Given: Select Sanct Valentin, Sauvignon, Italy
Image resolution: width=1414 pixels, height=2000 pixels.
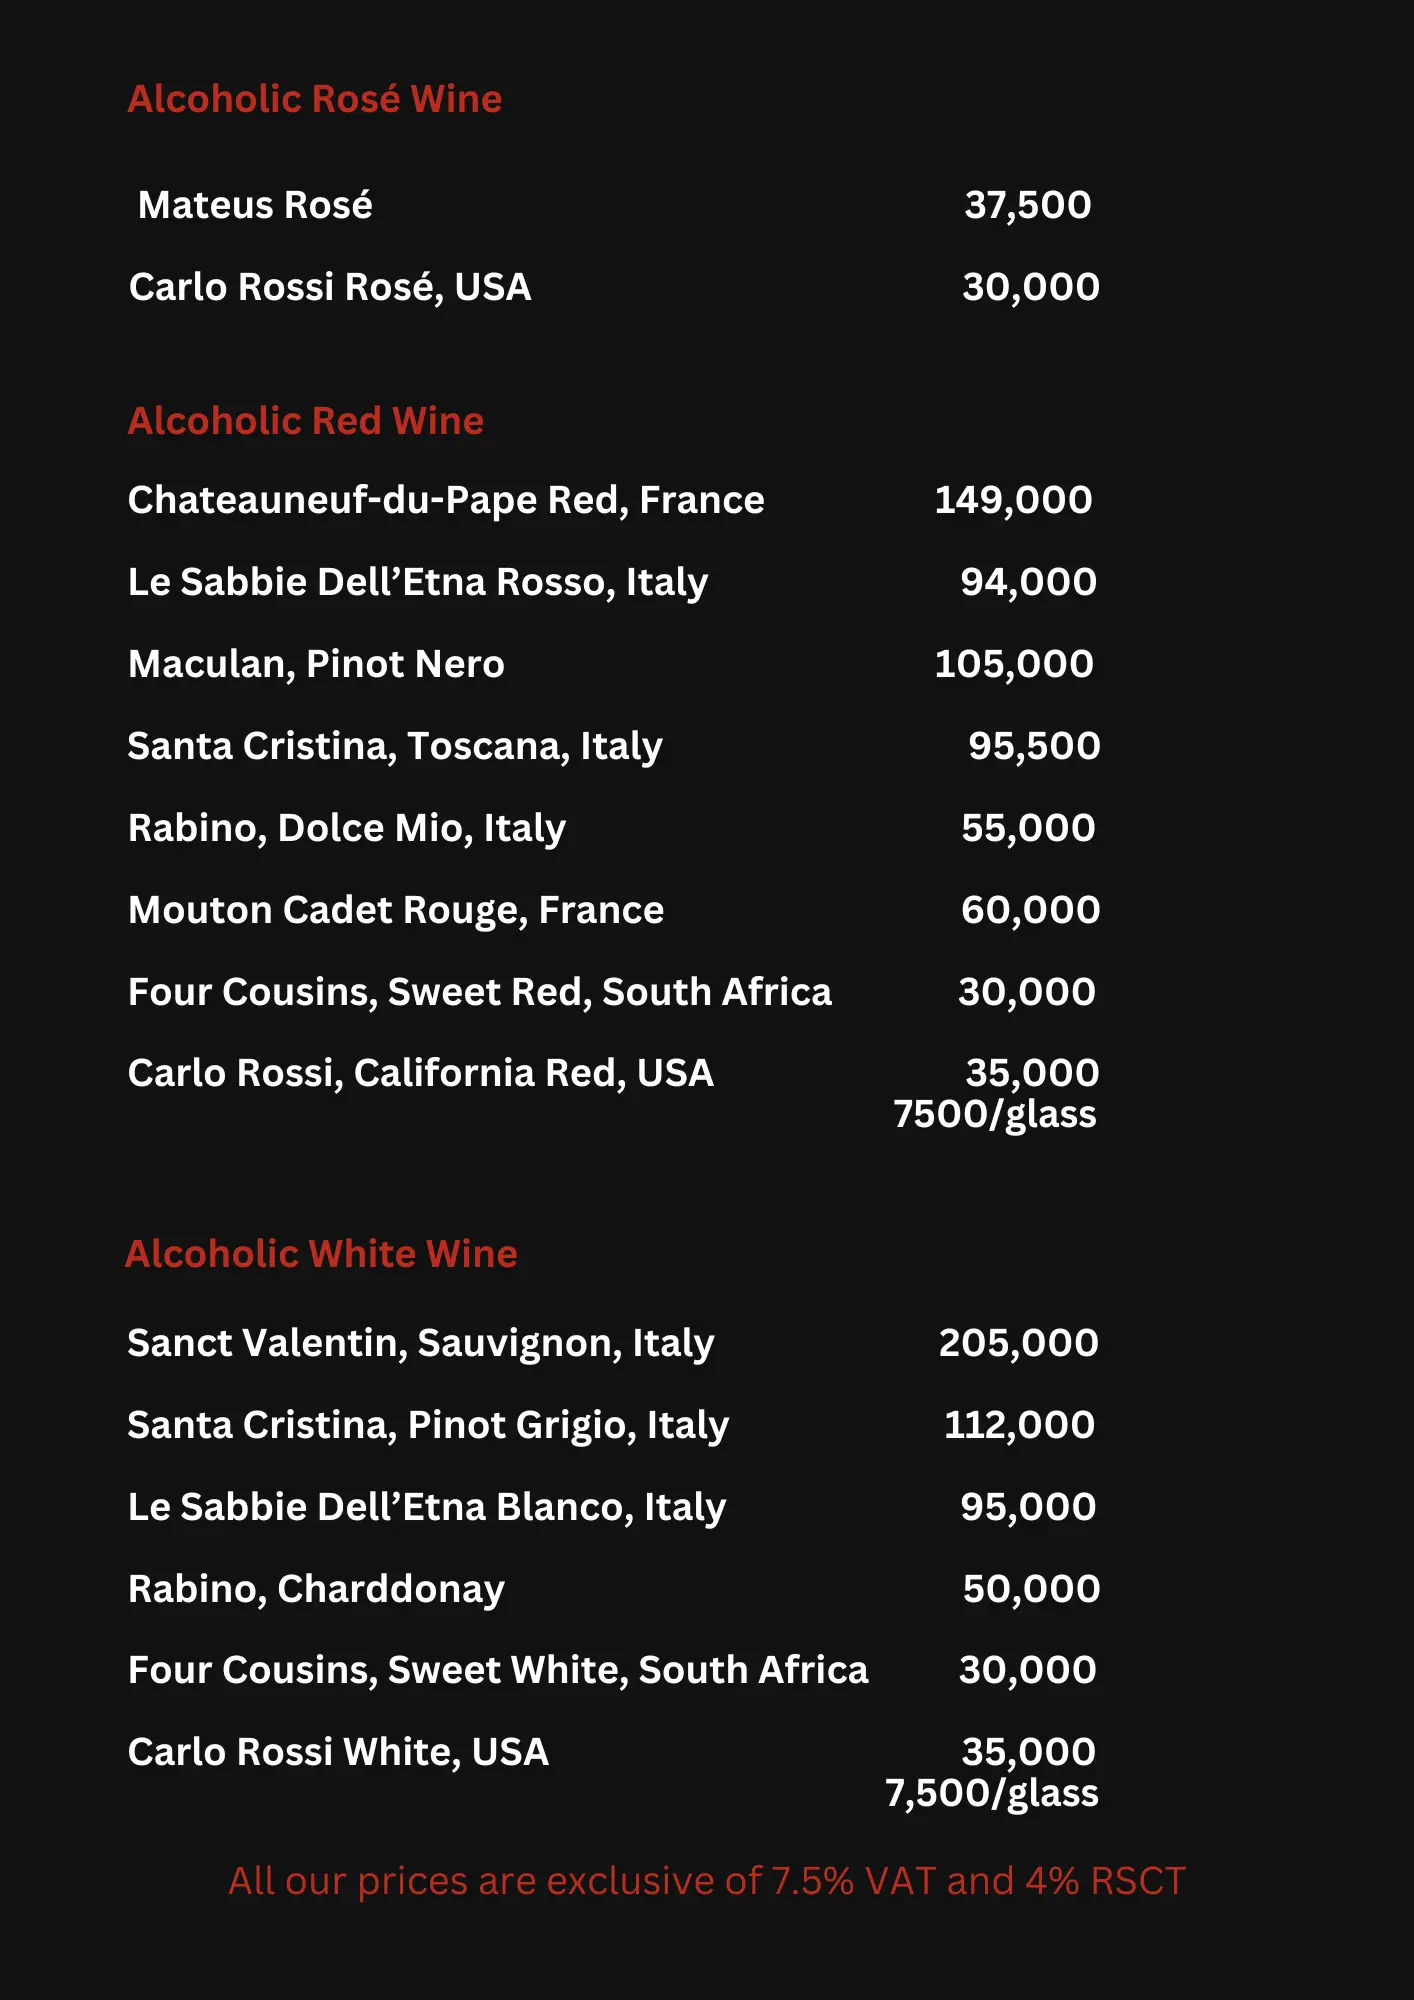Looking at the screenshot, I should pos(421,1344).
